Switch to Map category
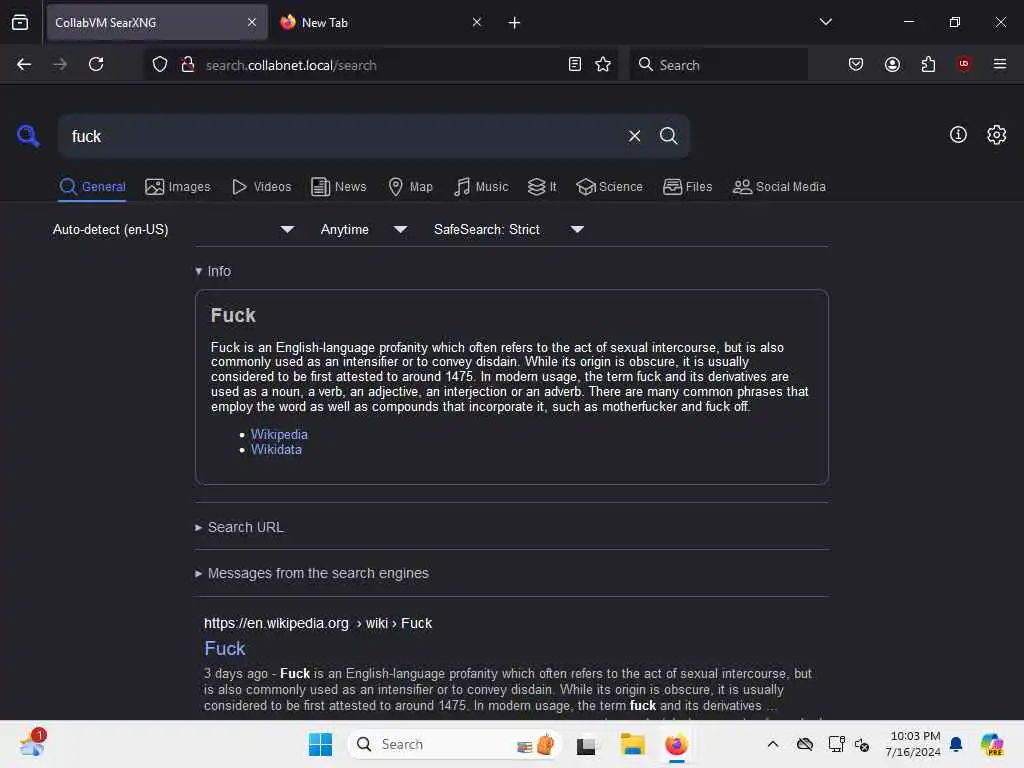 (410, 187)
